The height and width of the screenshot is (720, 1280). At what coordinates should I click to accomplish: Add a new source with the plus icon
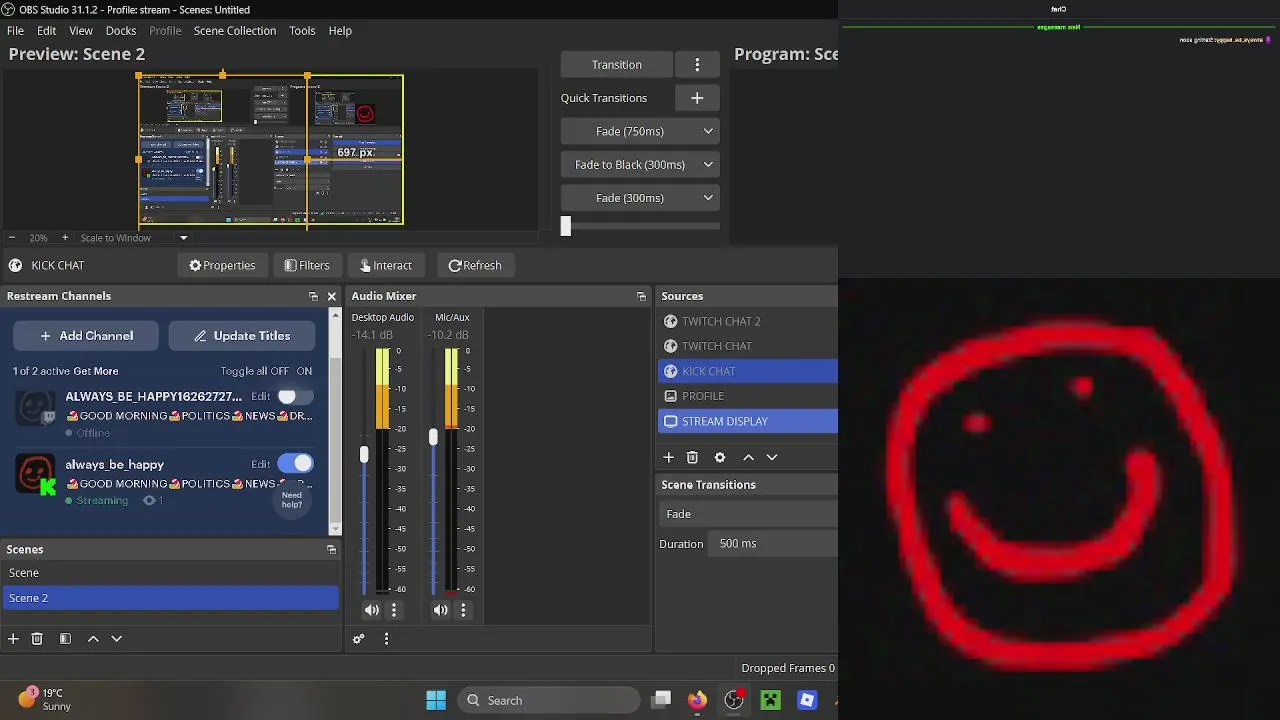668,457
